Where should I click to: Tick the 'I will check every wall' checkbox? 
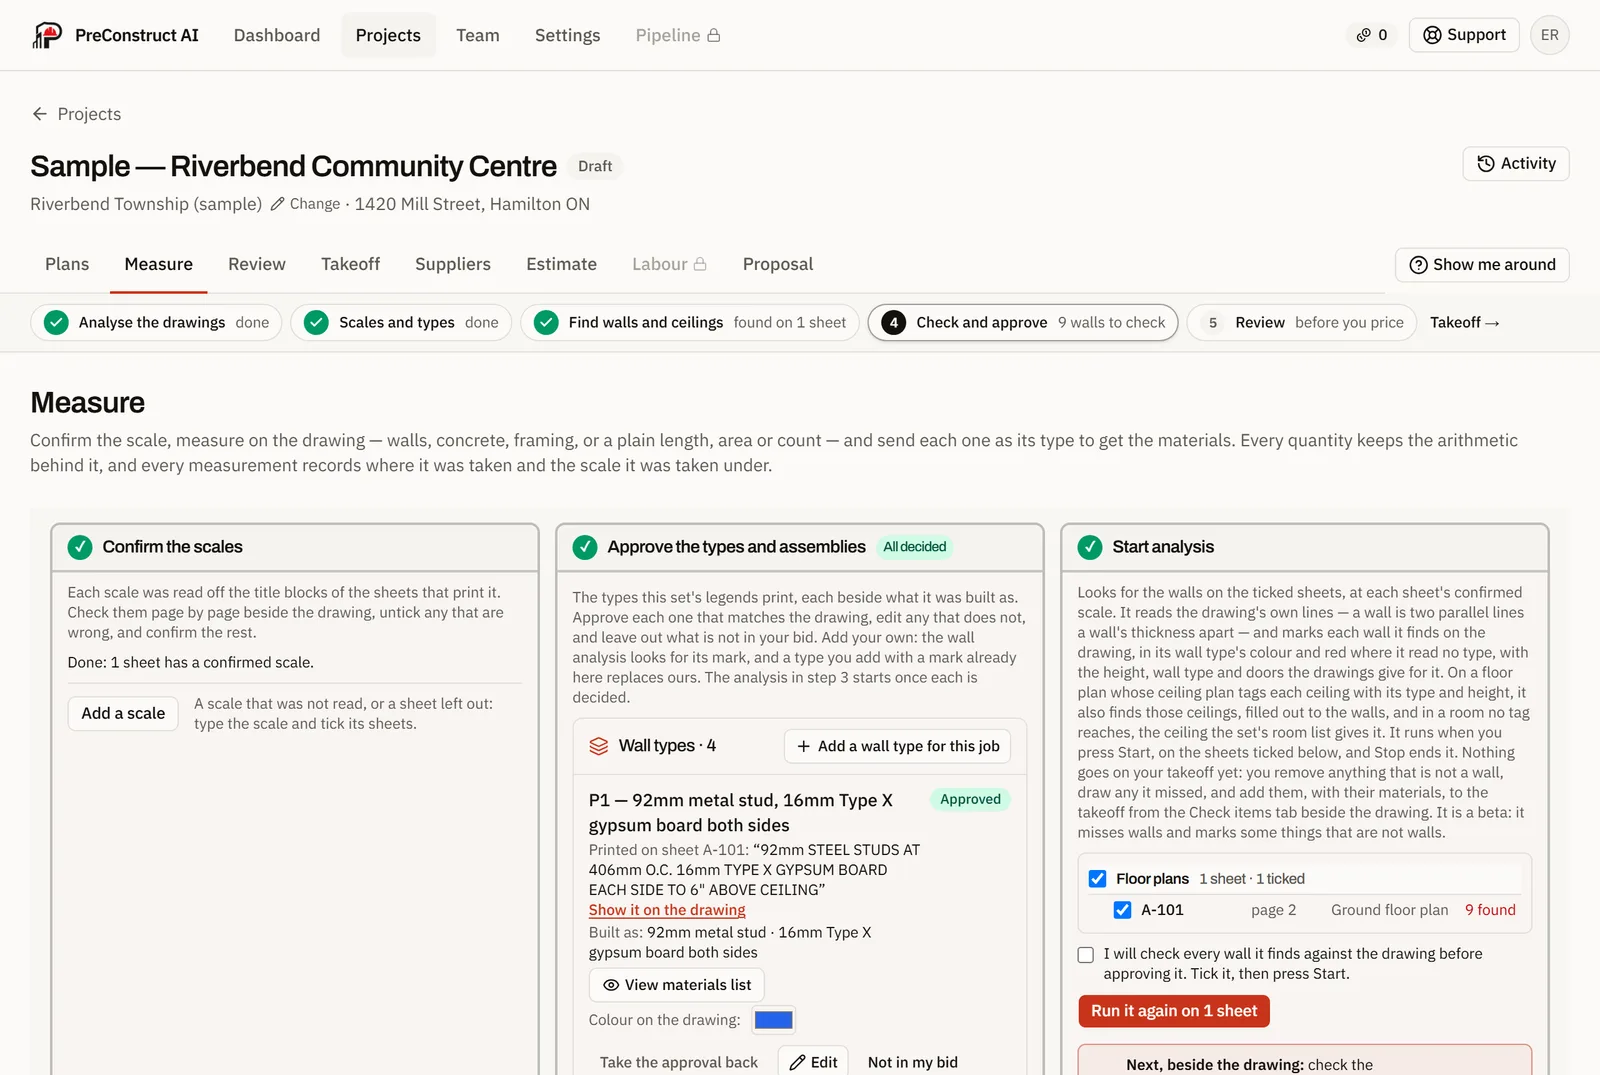[x=1086, y=955]
